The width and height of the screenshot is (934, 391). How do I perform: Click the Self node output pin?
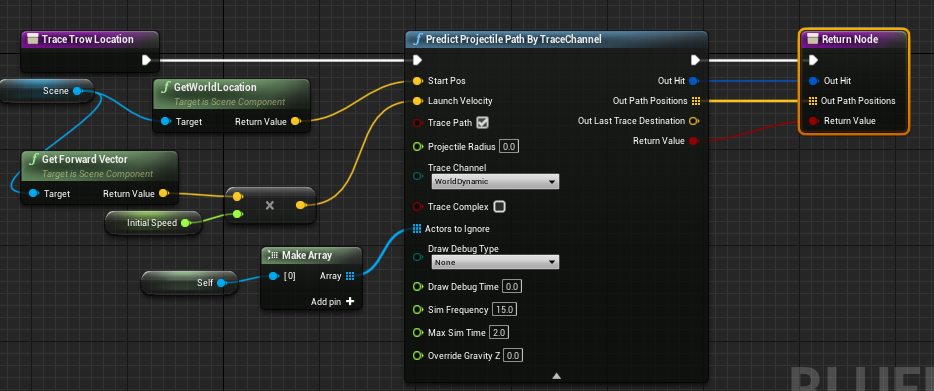pos(221,283)
